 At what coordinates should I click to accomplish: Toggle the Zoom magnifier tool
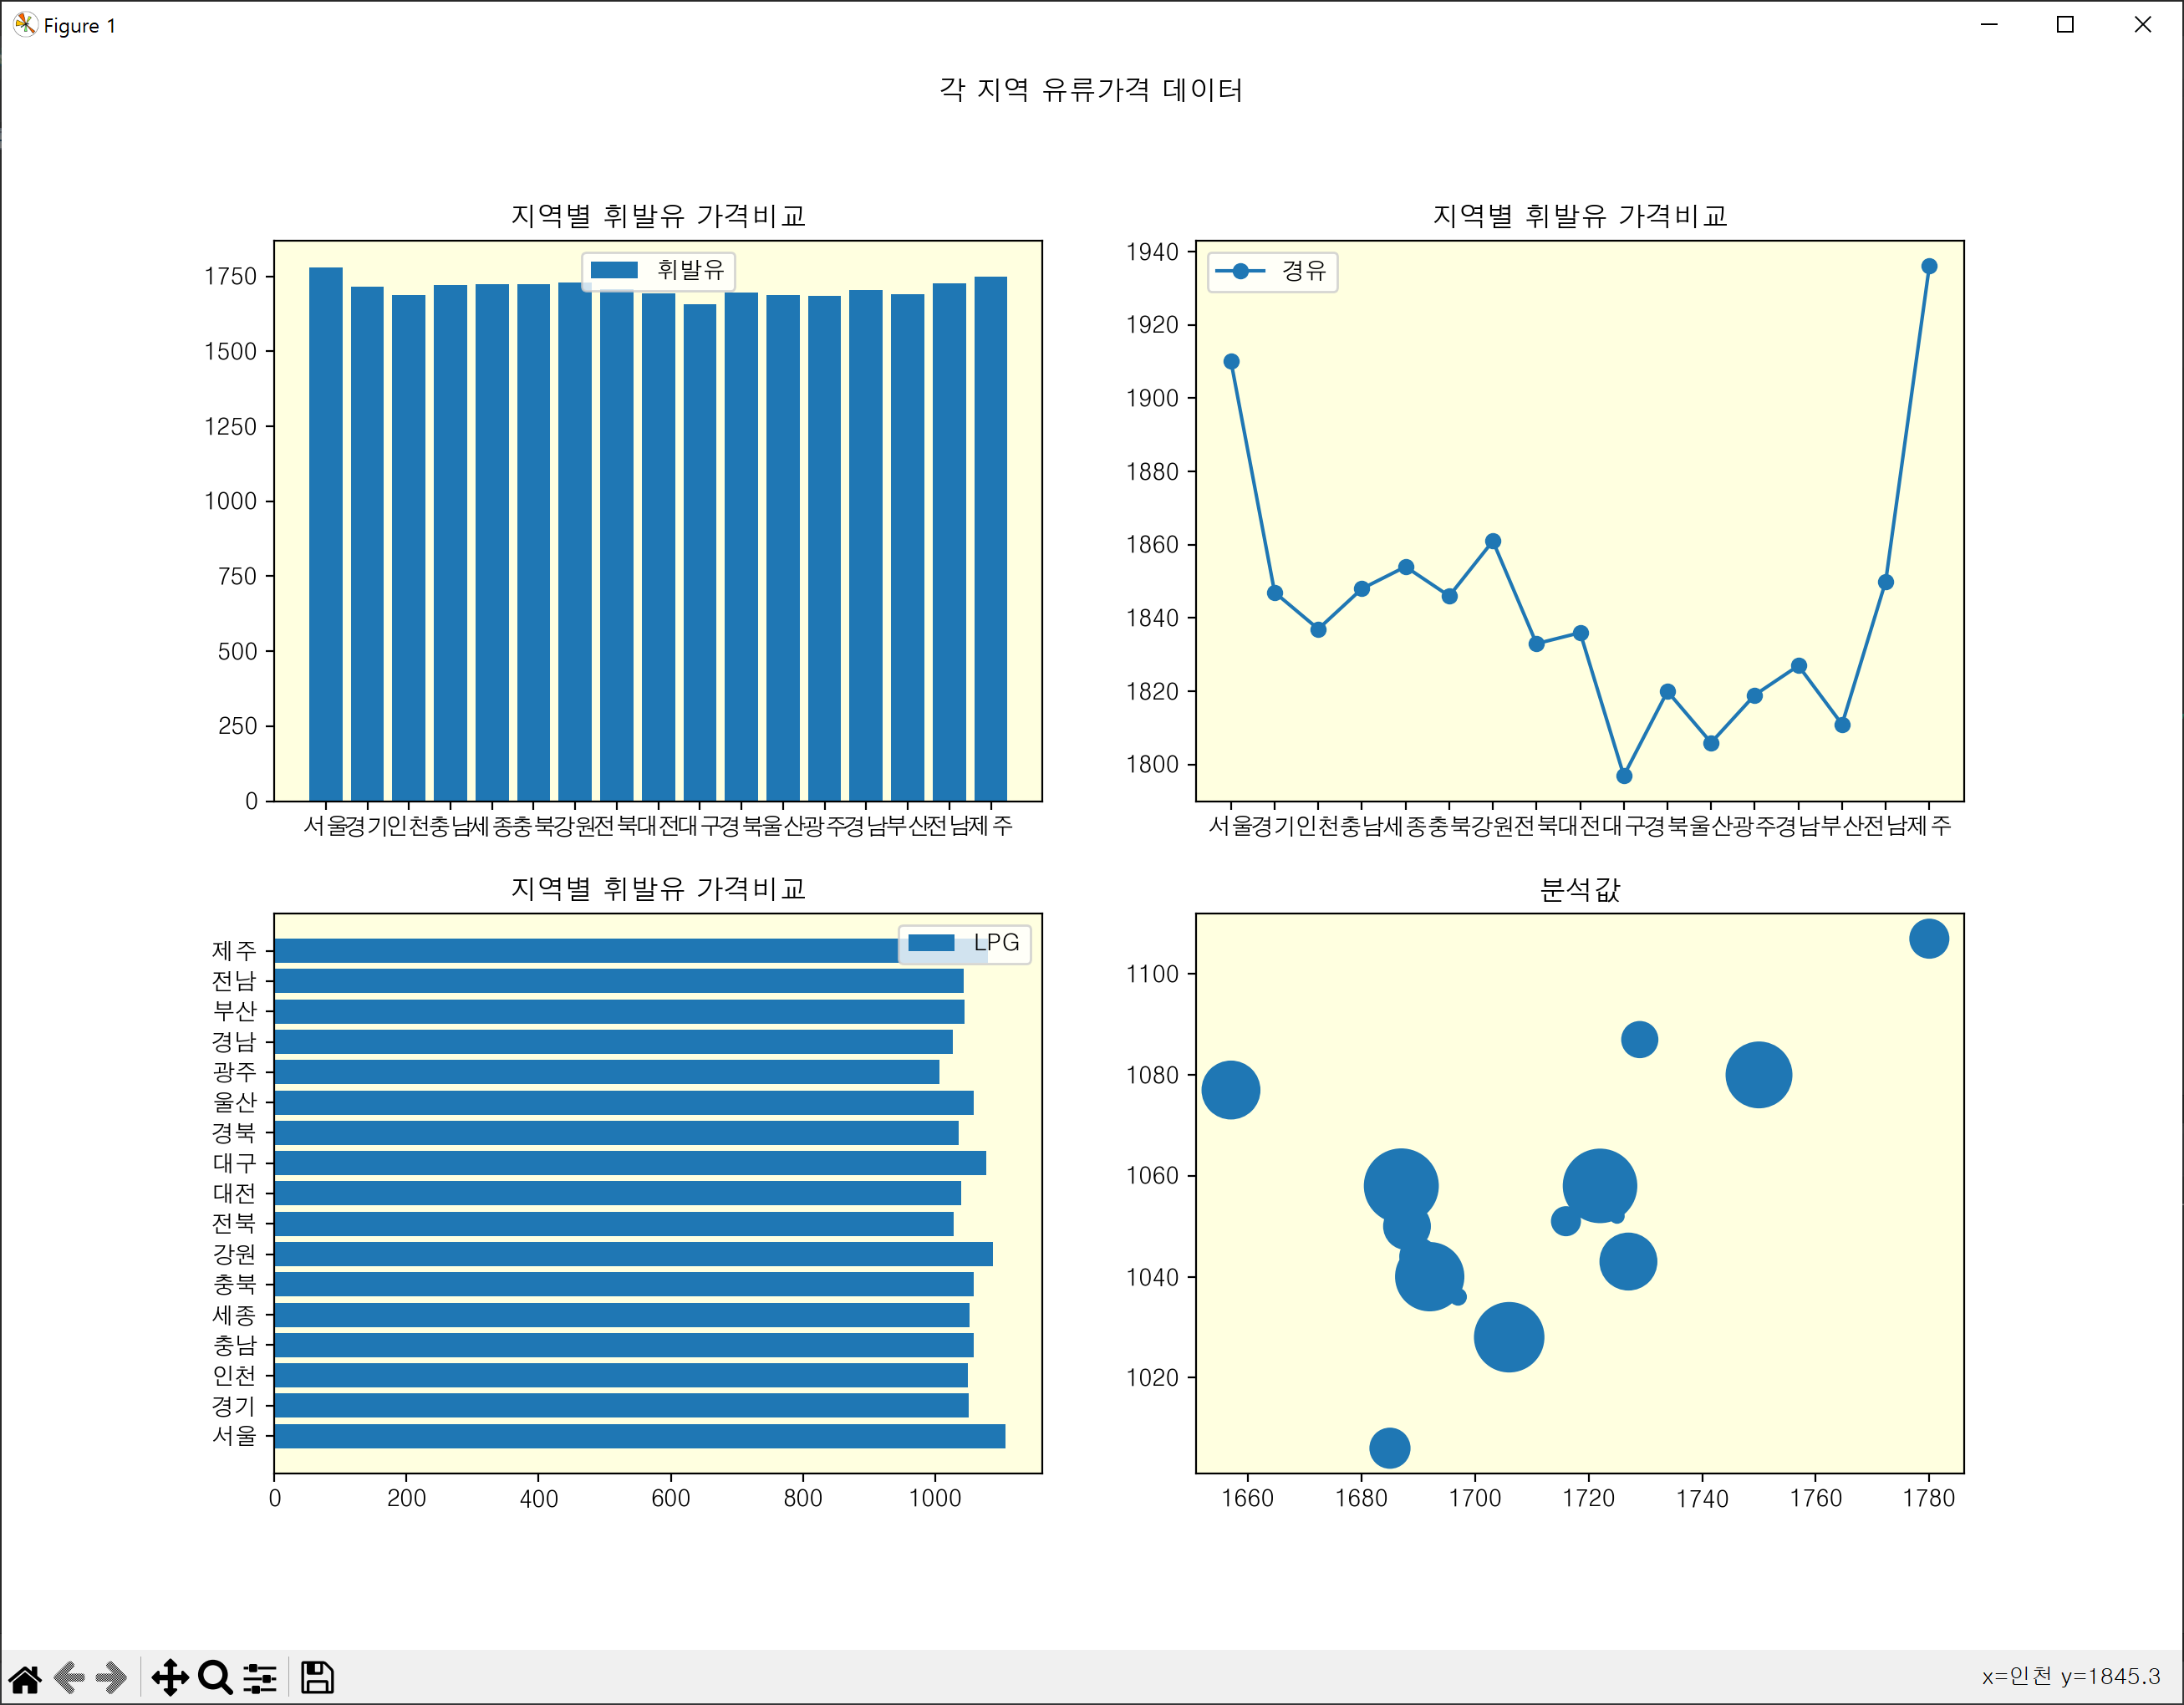214,1677
